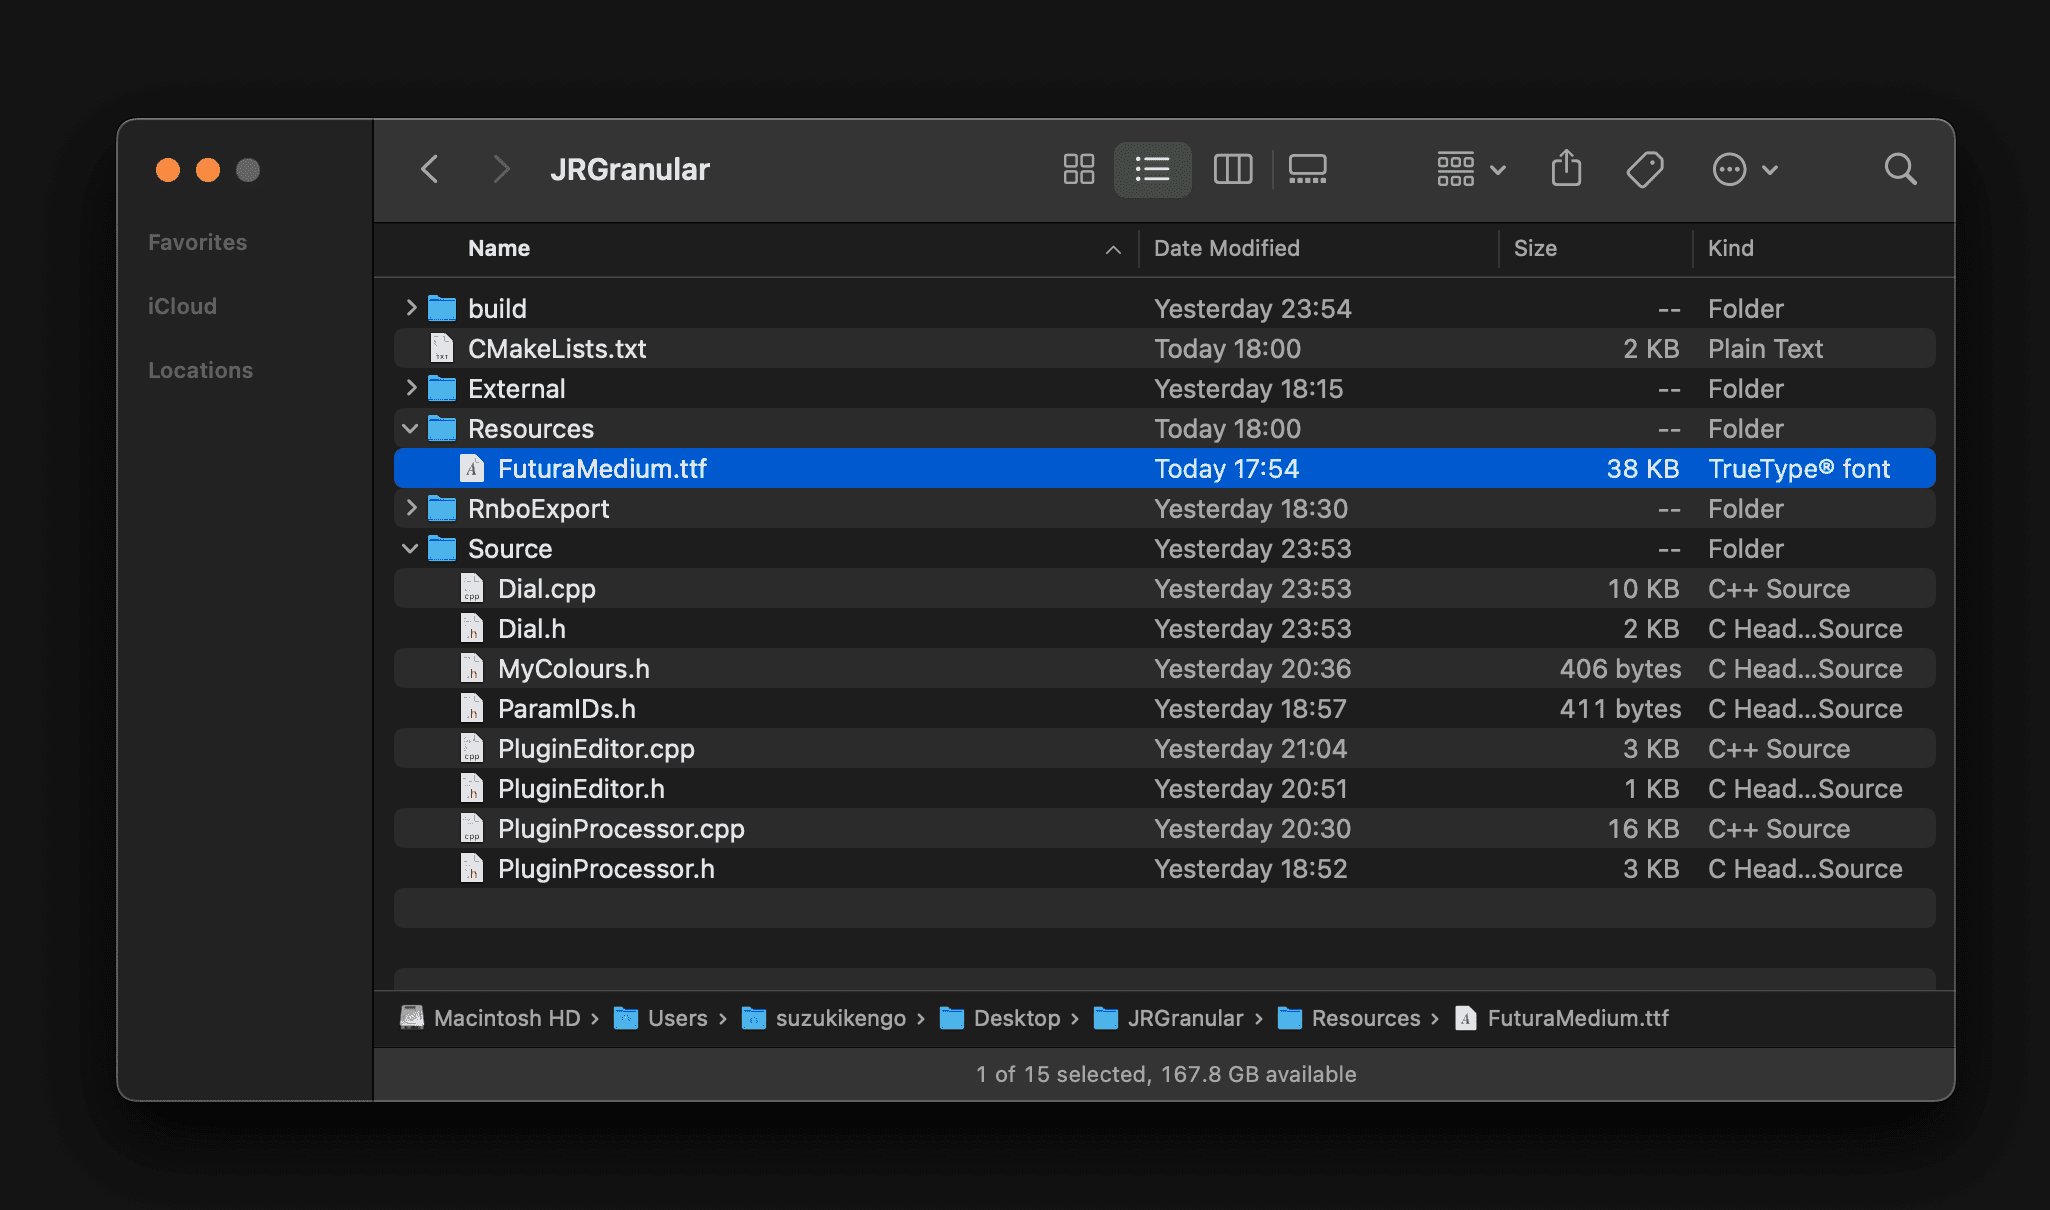This screenshot has height=1210, width=2050.
Task: Sort by Date Modified column
Action: coord(1226,248)
